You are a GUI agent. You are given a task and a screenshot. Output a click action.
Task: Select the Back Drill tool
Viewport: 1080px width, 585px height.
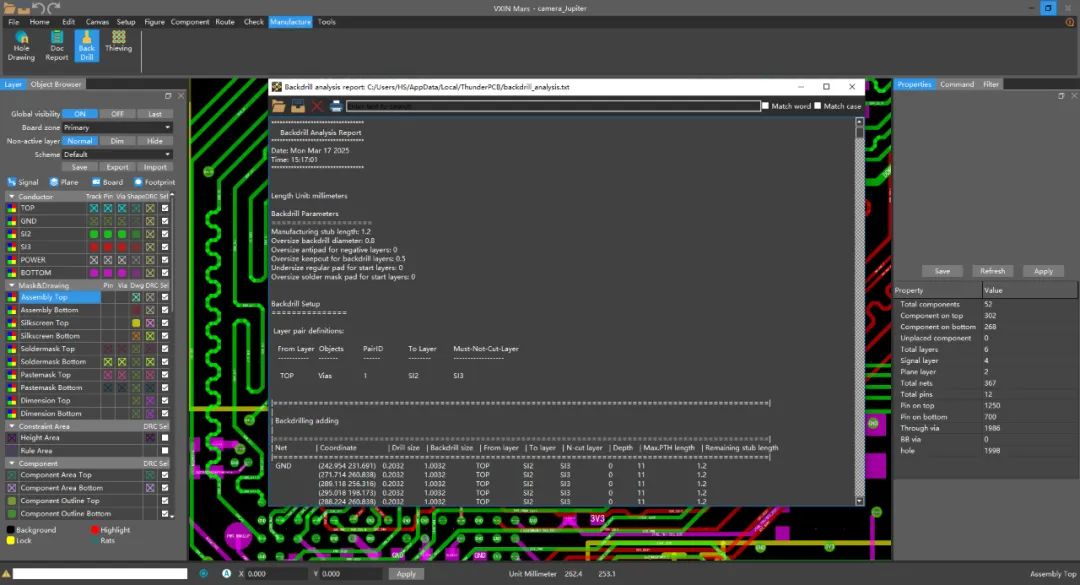pyautogui.click(x=87, y=45)
